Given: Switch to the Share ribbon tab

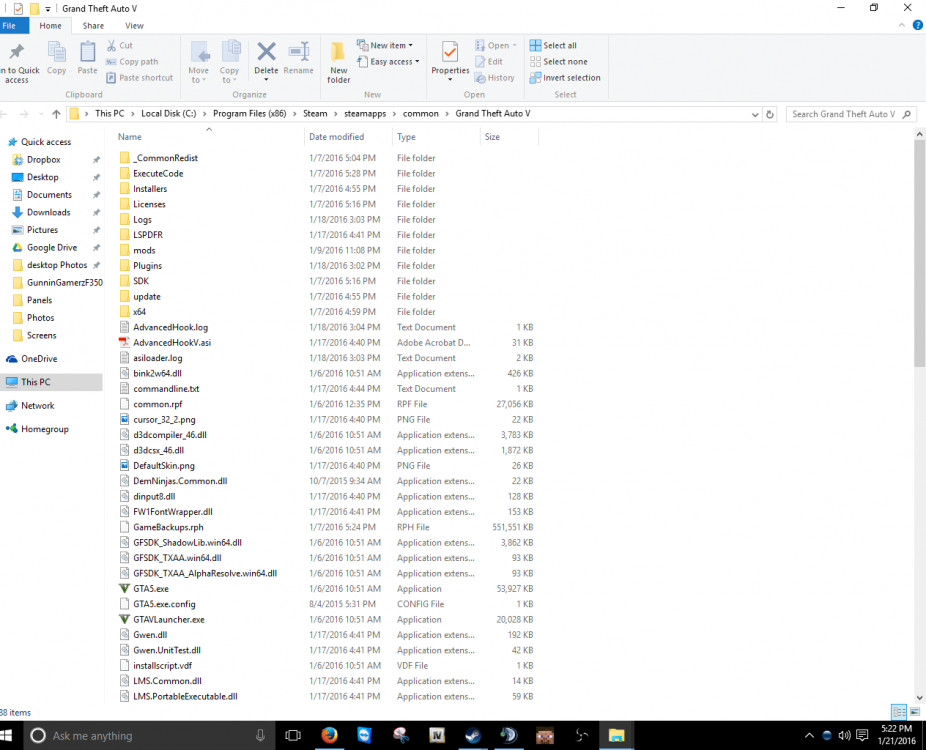Looking at the screenshot, I should tap(93, 25).
